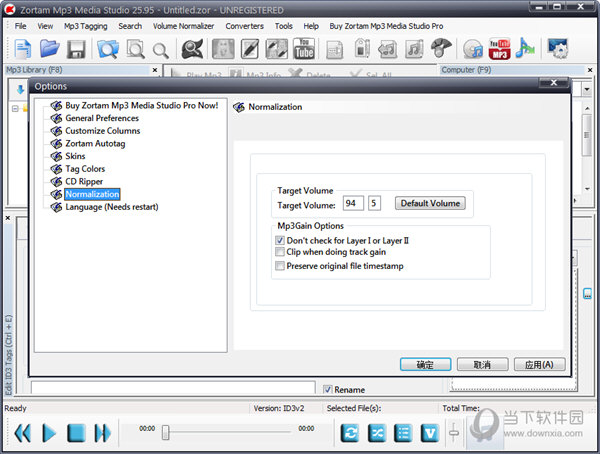Click the player volume slider knob
The width and height of the screenshot is (600, 454).
(454, 433)
